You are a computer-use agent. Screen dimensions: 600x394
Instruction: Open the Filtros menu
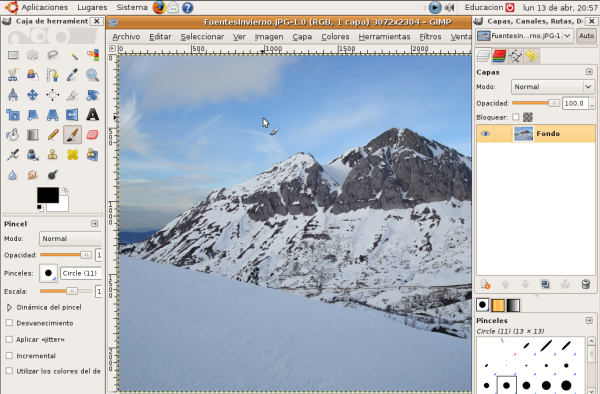[430, 37]
